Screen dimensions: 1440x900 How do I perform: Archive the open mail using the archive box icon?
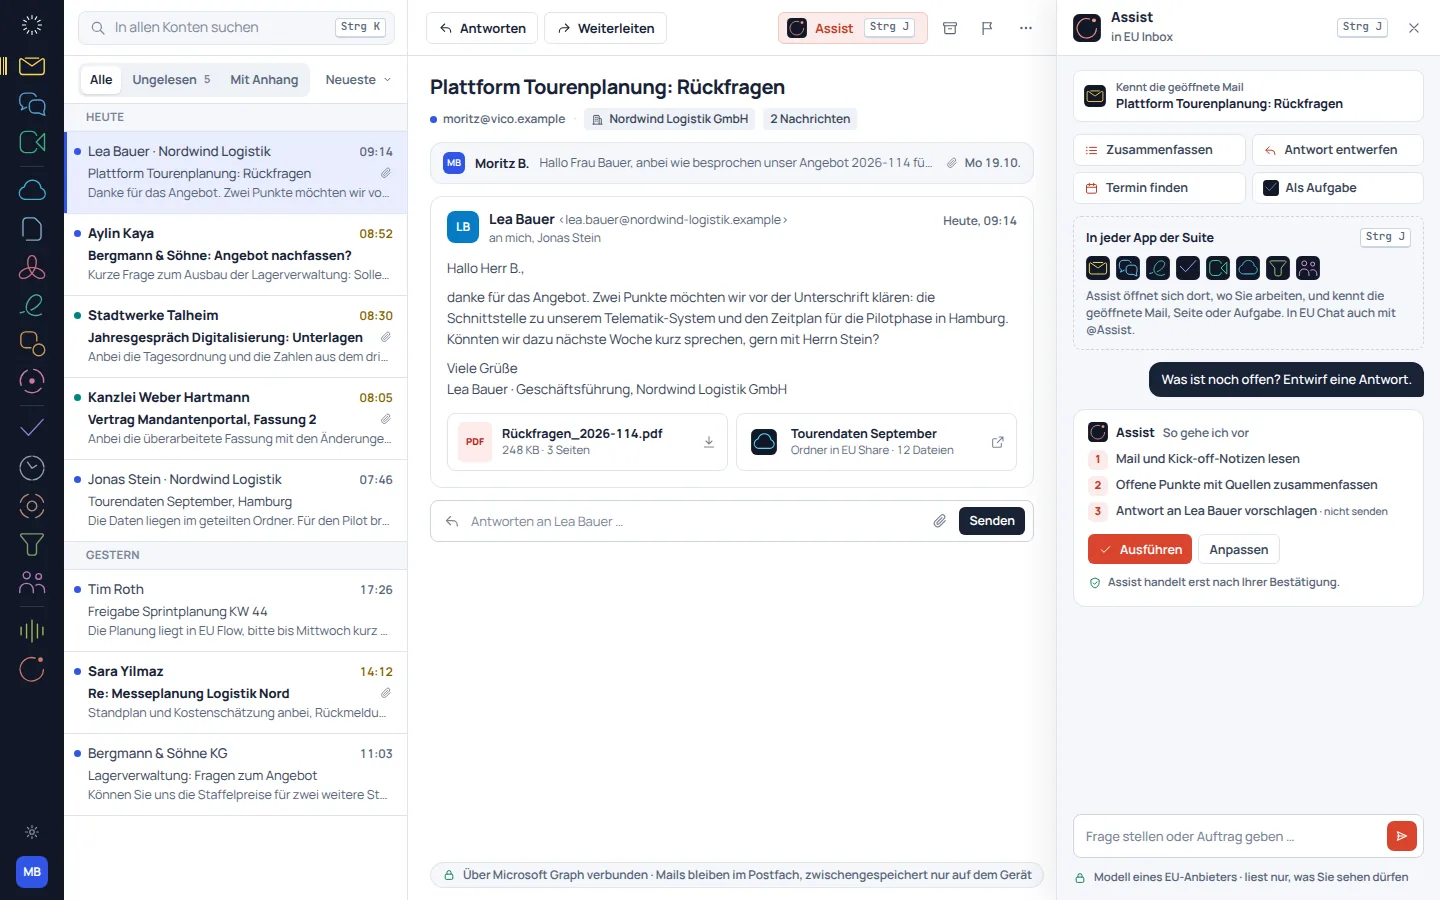pos(950,28)
